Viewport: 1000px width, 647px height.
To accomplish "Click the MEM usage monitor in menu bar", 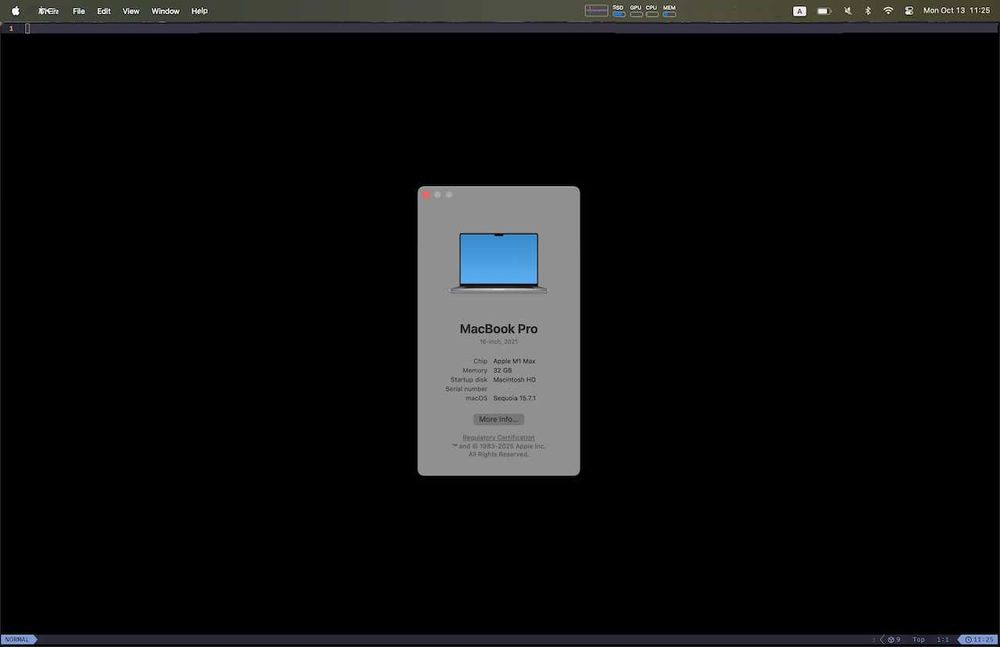I will 669,11.
